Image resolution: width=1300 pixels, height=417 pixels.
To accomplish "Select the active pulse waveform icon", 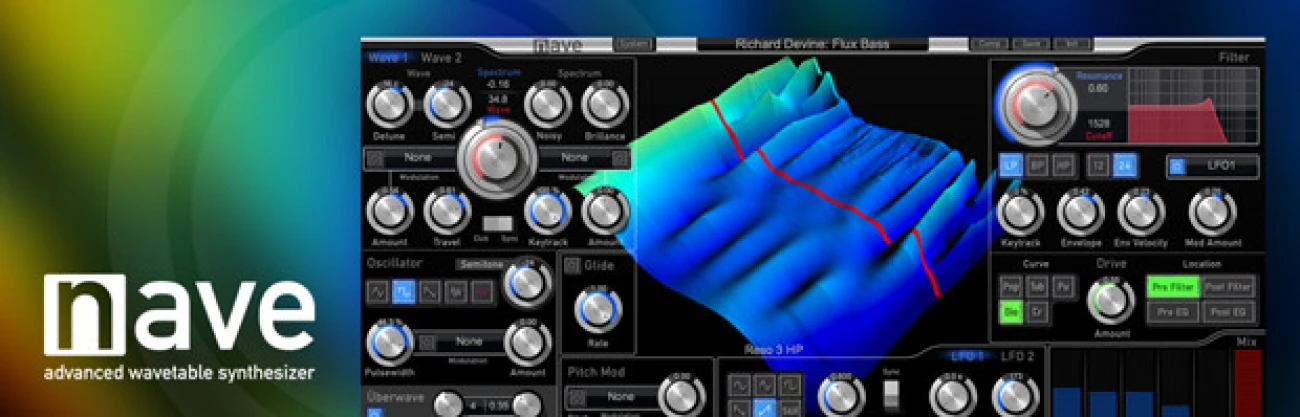I will click(x=405, y=291).
